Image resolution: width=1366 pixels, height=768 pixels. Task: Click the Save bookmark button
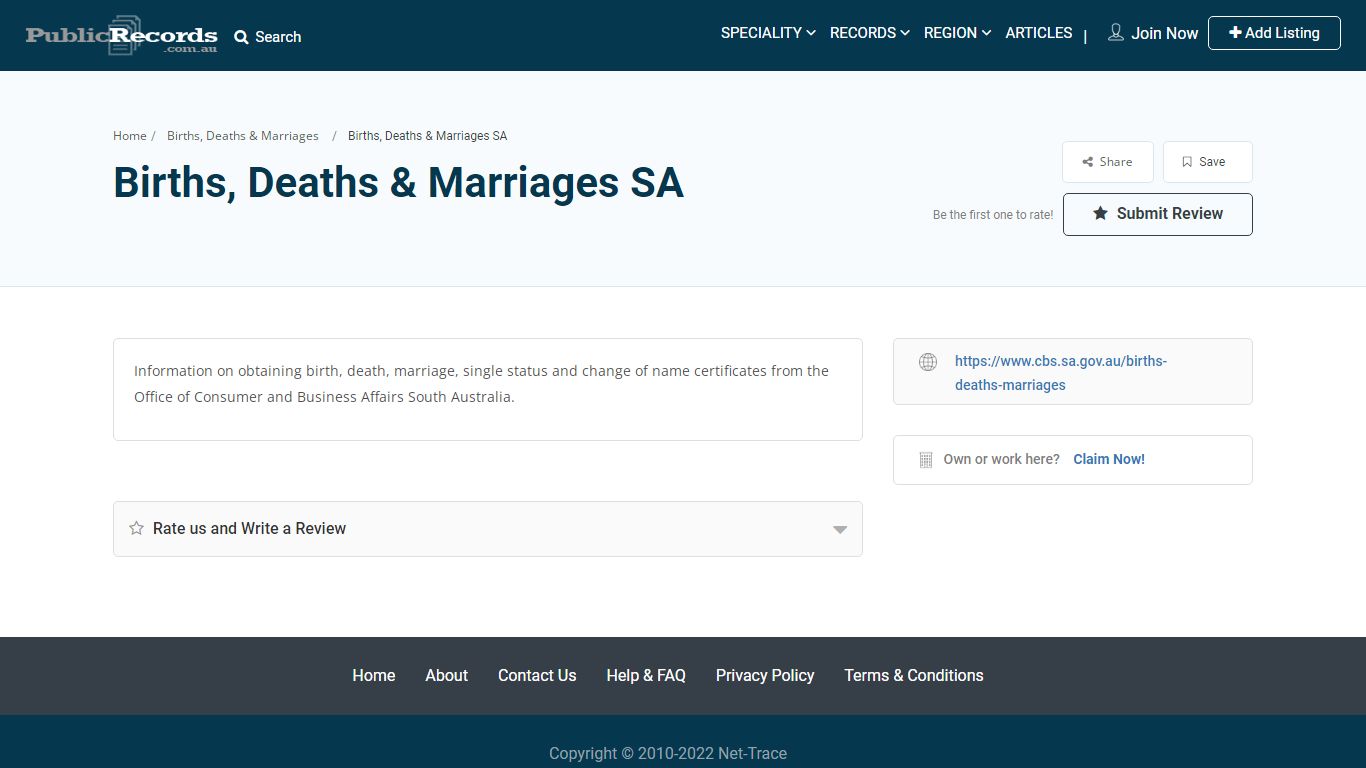(x=1208, y=162)
